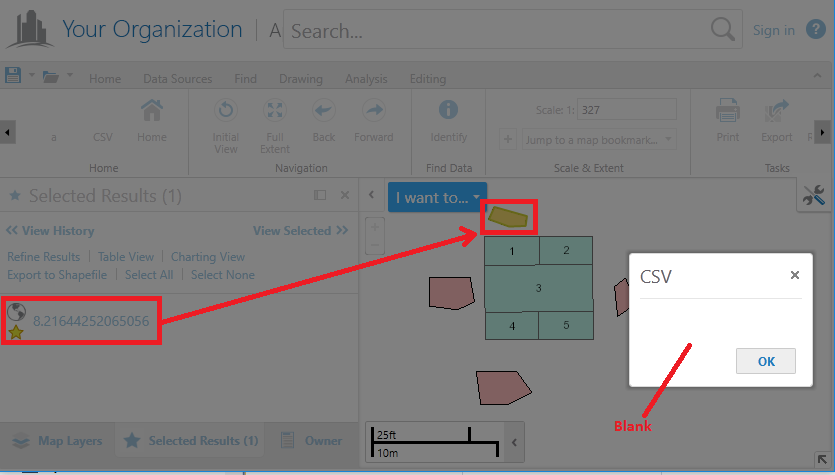Click parcel labeled 3 on map
The image size is (835, 475).
click(x=538, y=288)
